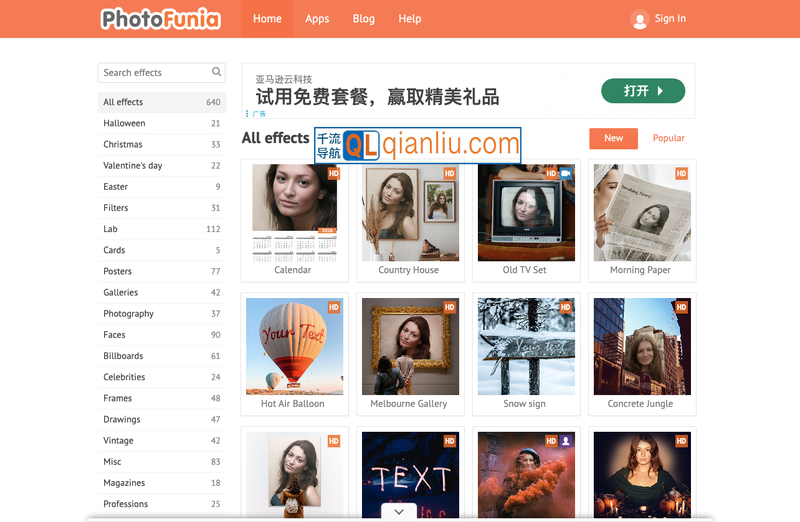
Task: Open the Home menu item
Action: click(x=267, y=19)
